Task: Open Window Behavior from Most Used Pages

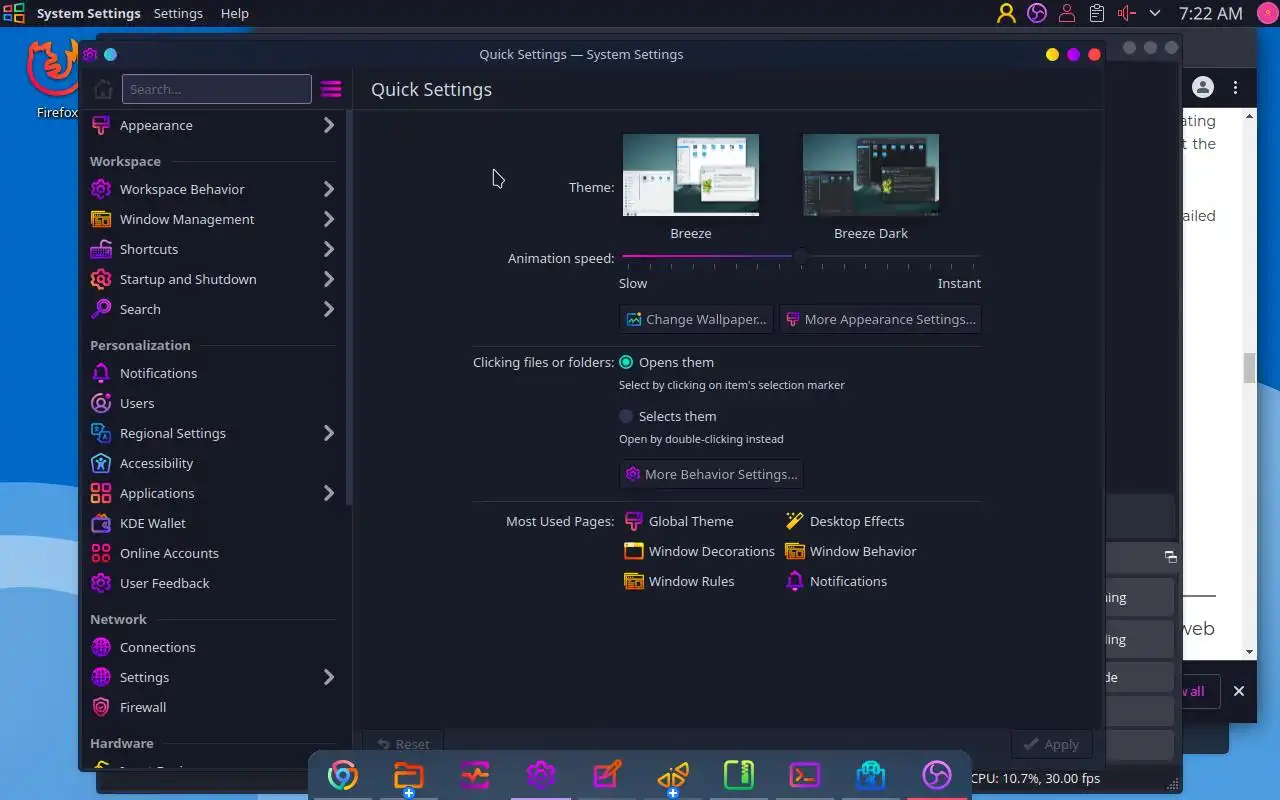Action: coord(851,551)
